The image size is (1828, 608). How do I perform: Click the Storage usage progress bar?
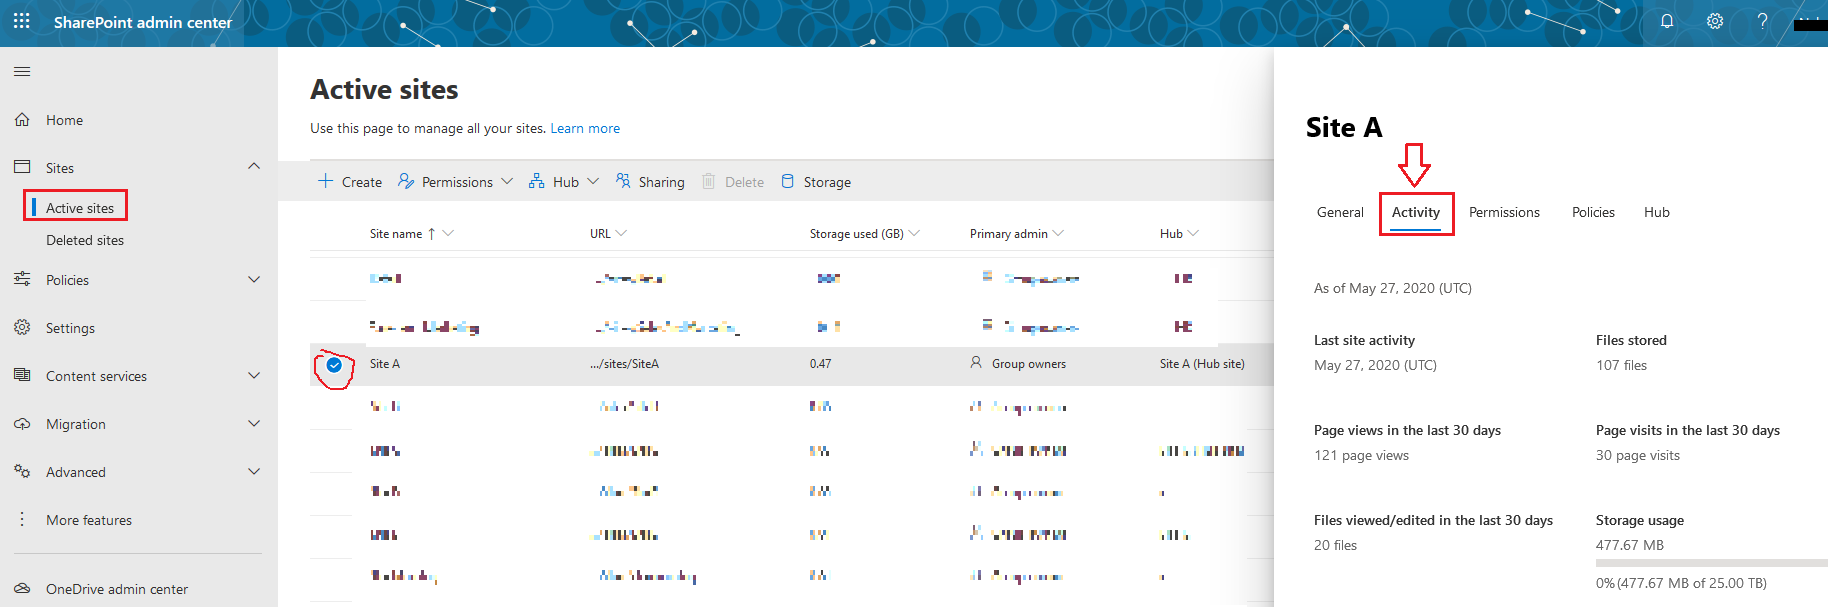pos(1711,563)
